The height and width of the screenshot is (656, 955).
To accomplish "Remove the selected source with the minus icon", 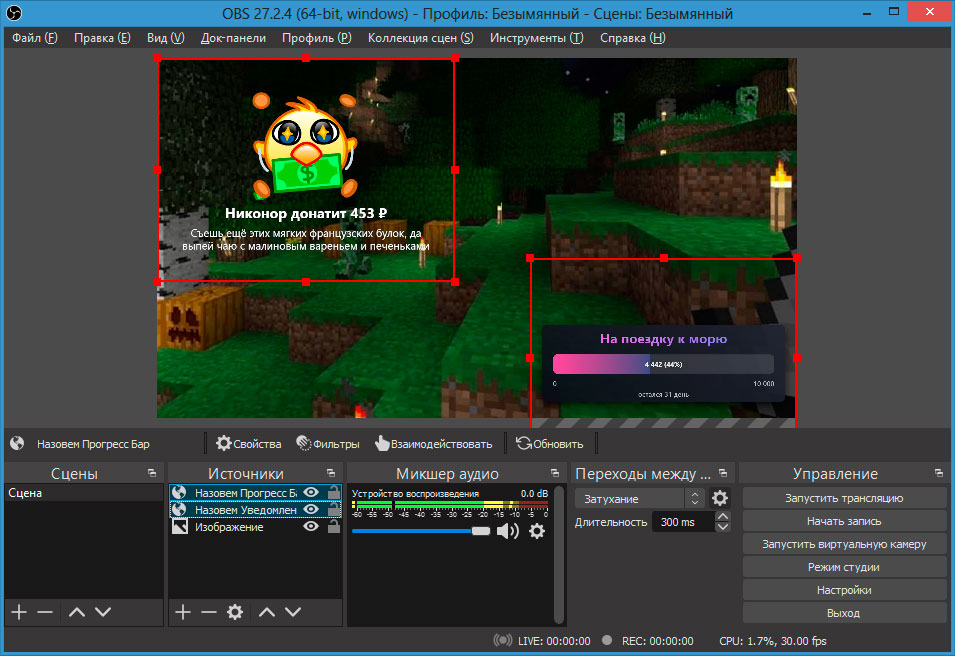I will 209,612.
